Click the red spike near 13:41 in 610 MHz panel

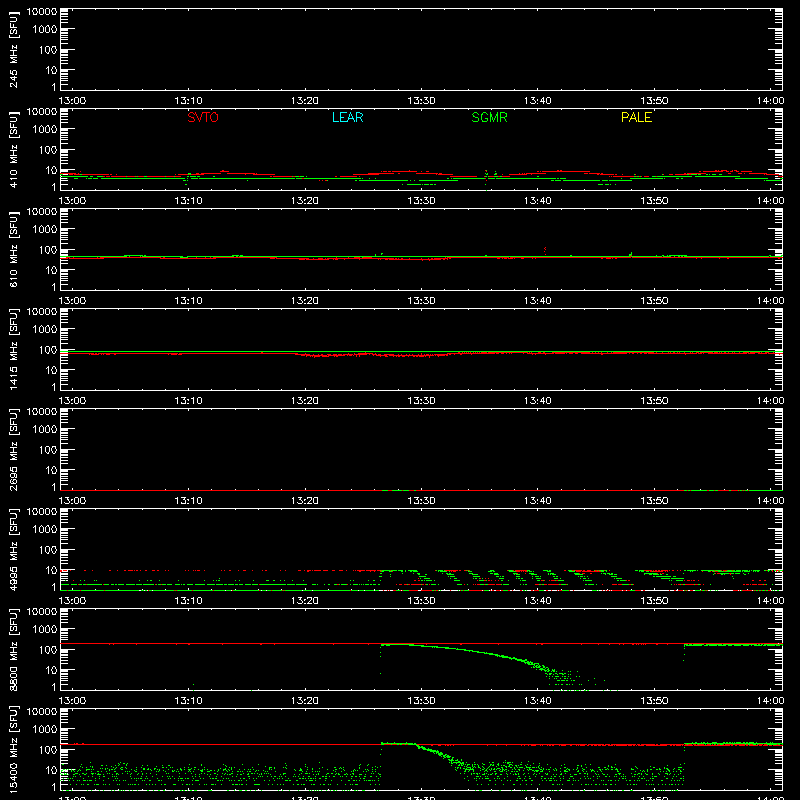click(545, 250)
